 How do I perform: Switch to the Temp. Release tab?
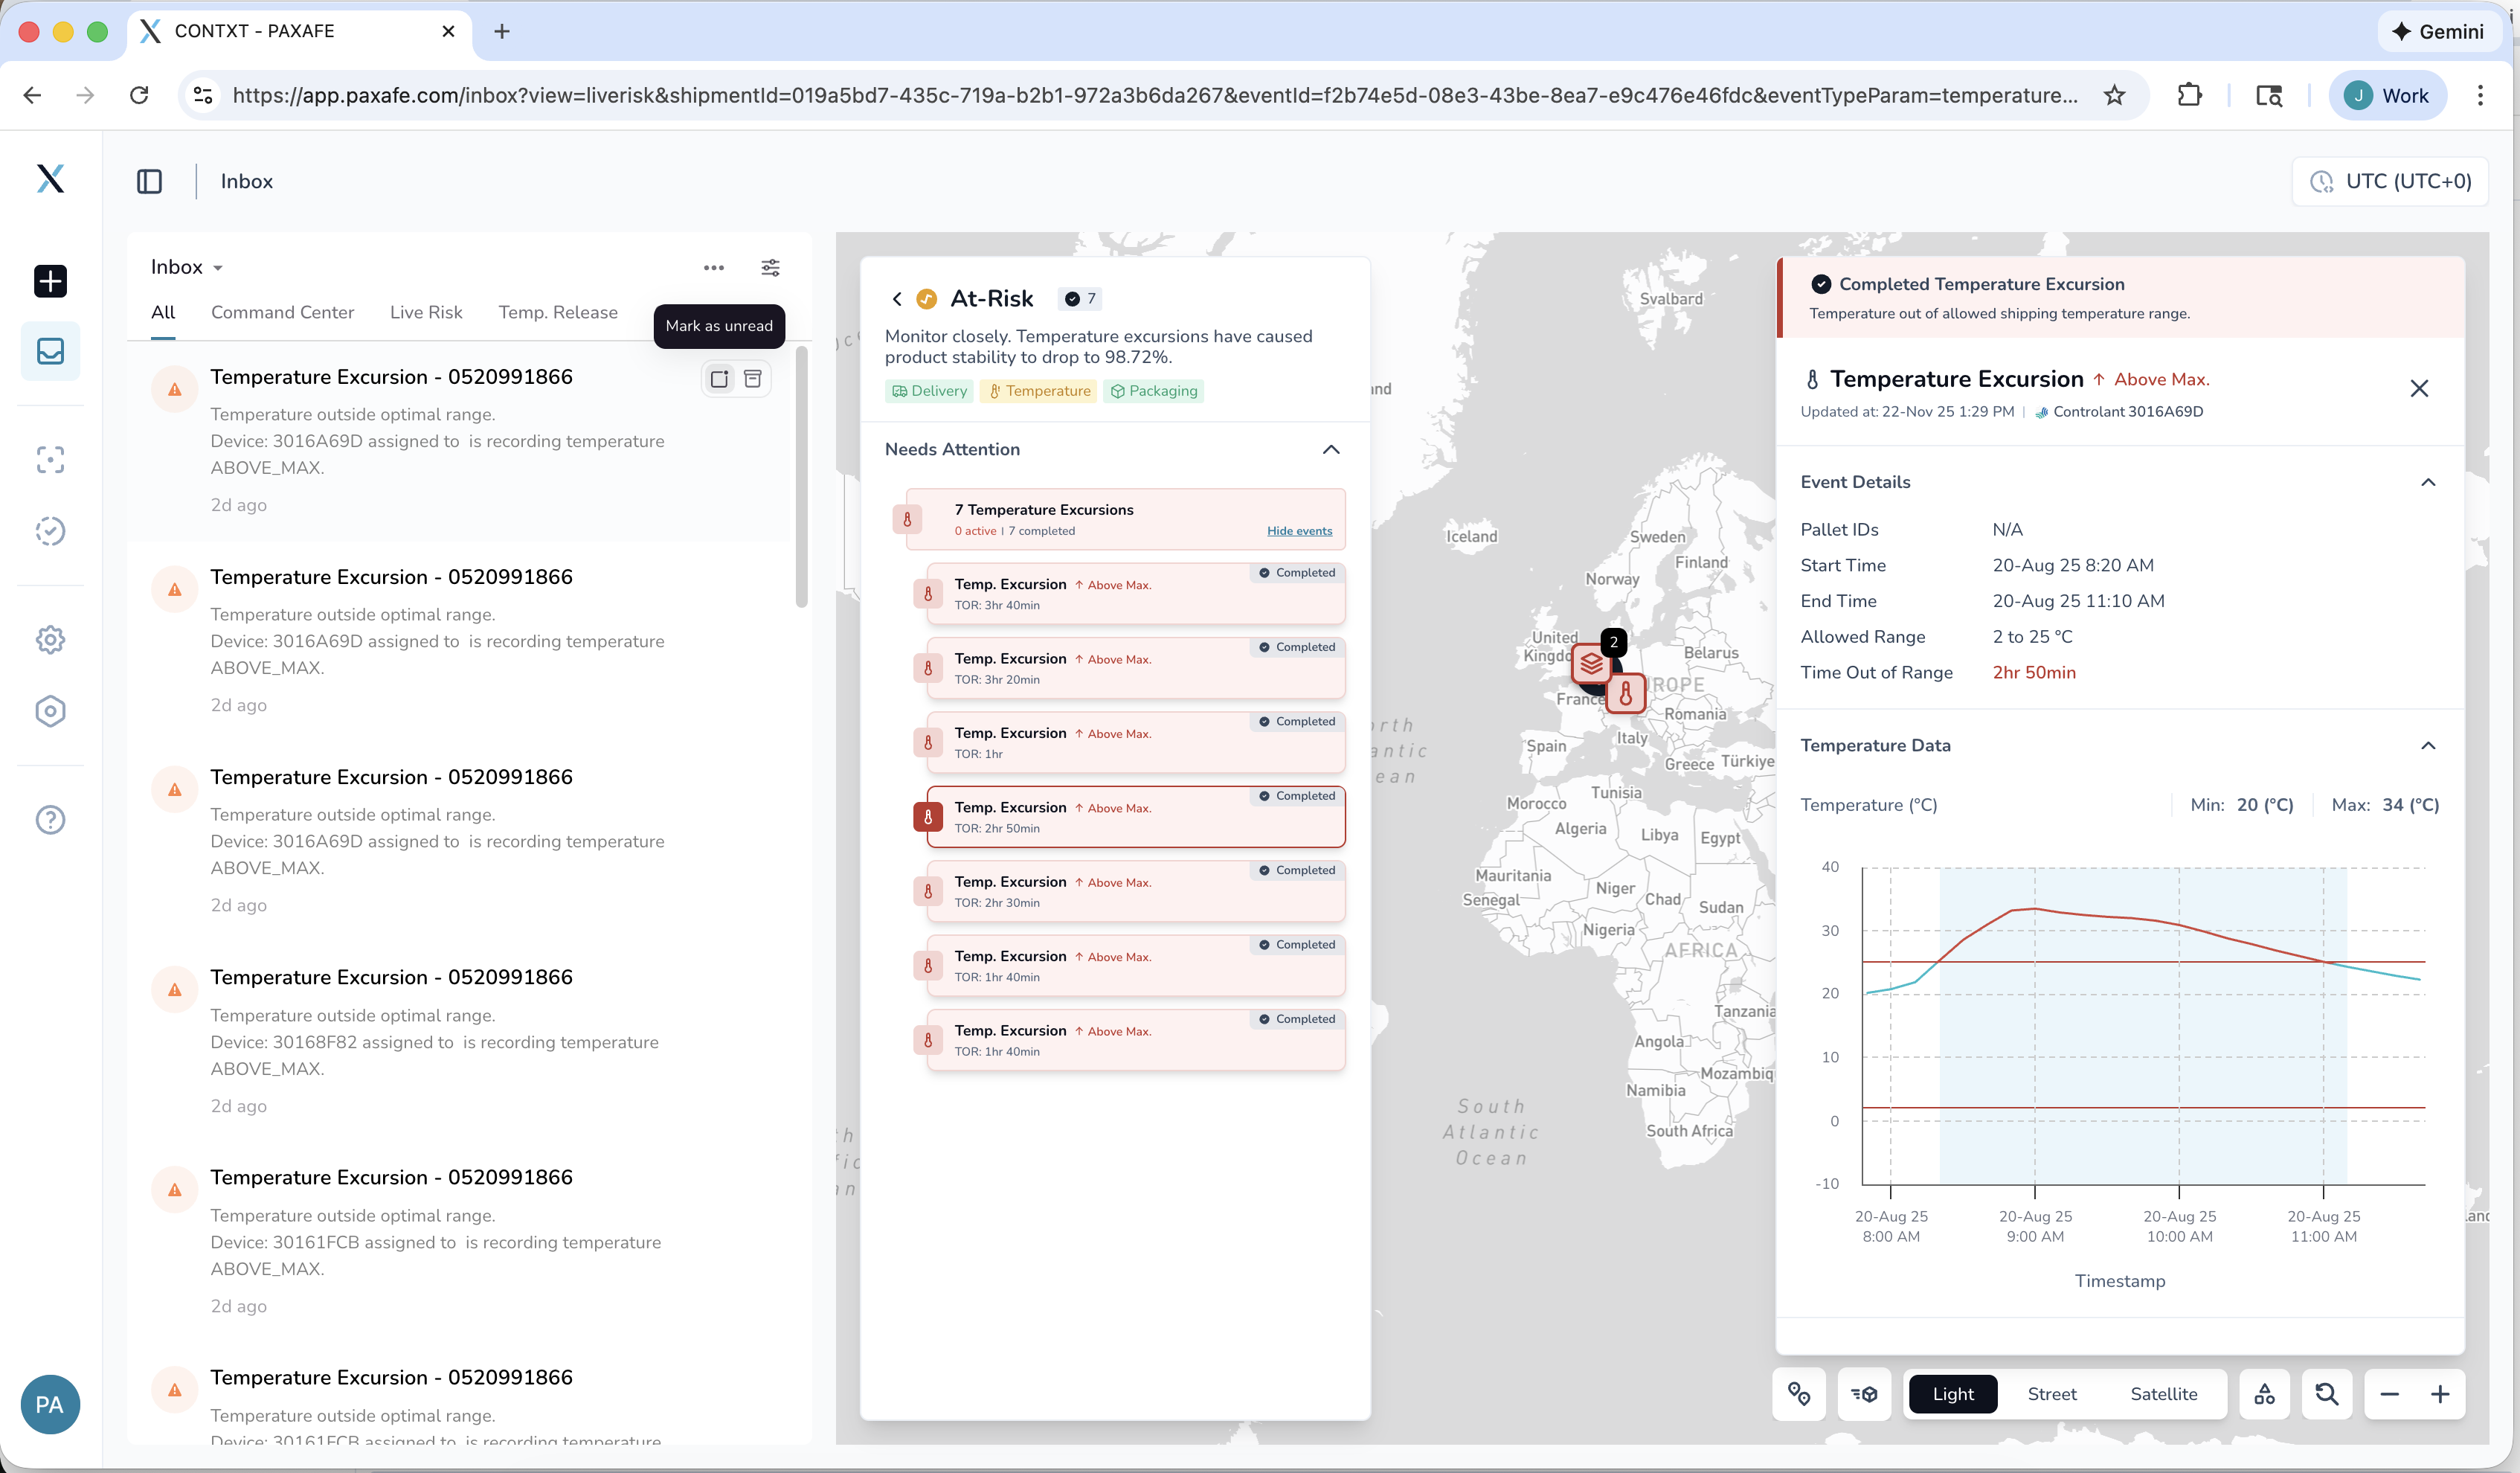(558, 313)
